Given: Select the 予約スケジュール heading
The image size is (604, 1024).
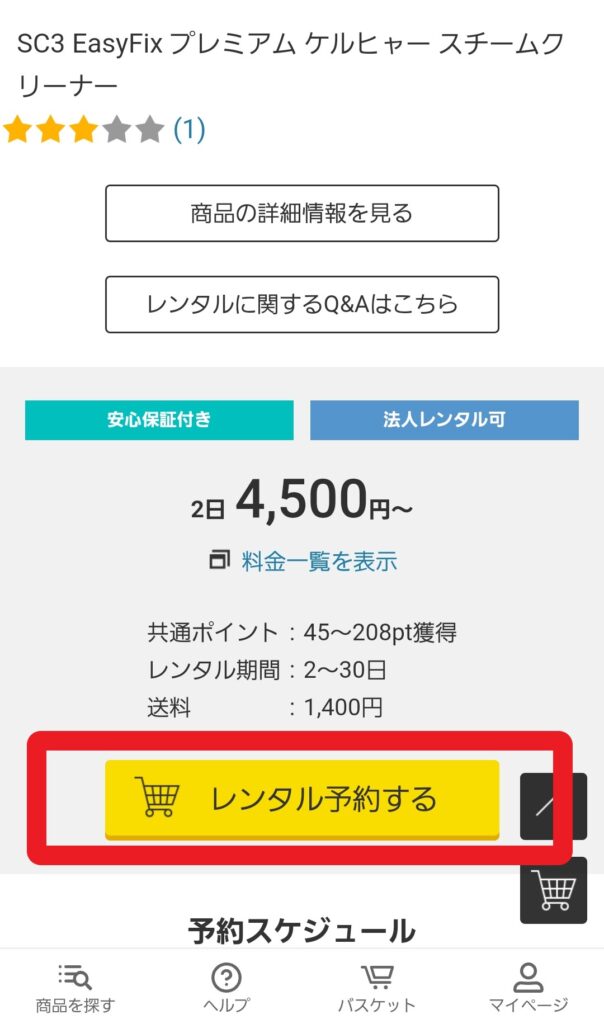Looking at the screenshot, I should (x=302, y=931).
